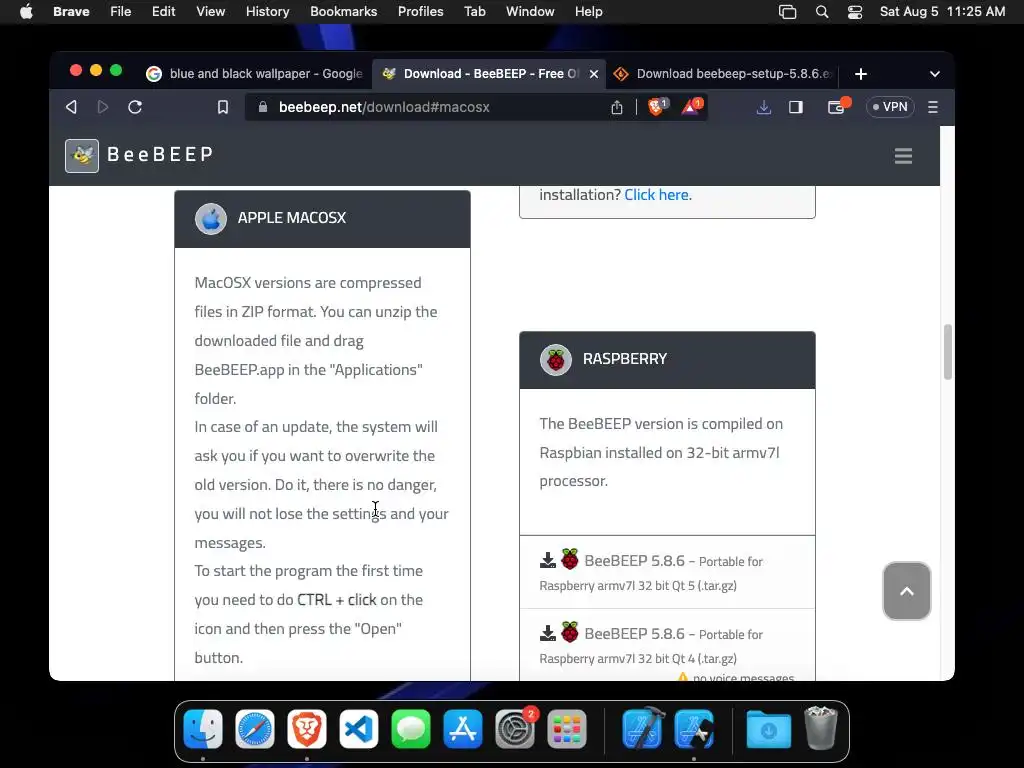Image resolution: width=1024 pixels, height=768 pixels.
Task: Open the BeeBEEP site navigation menu
Action: (903, 155)
